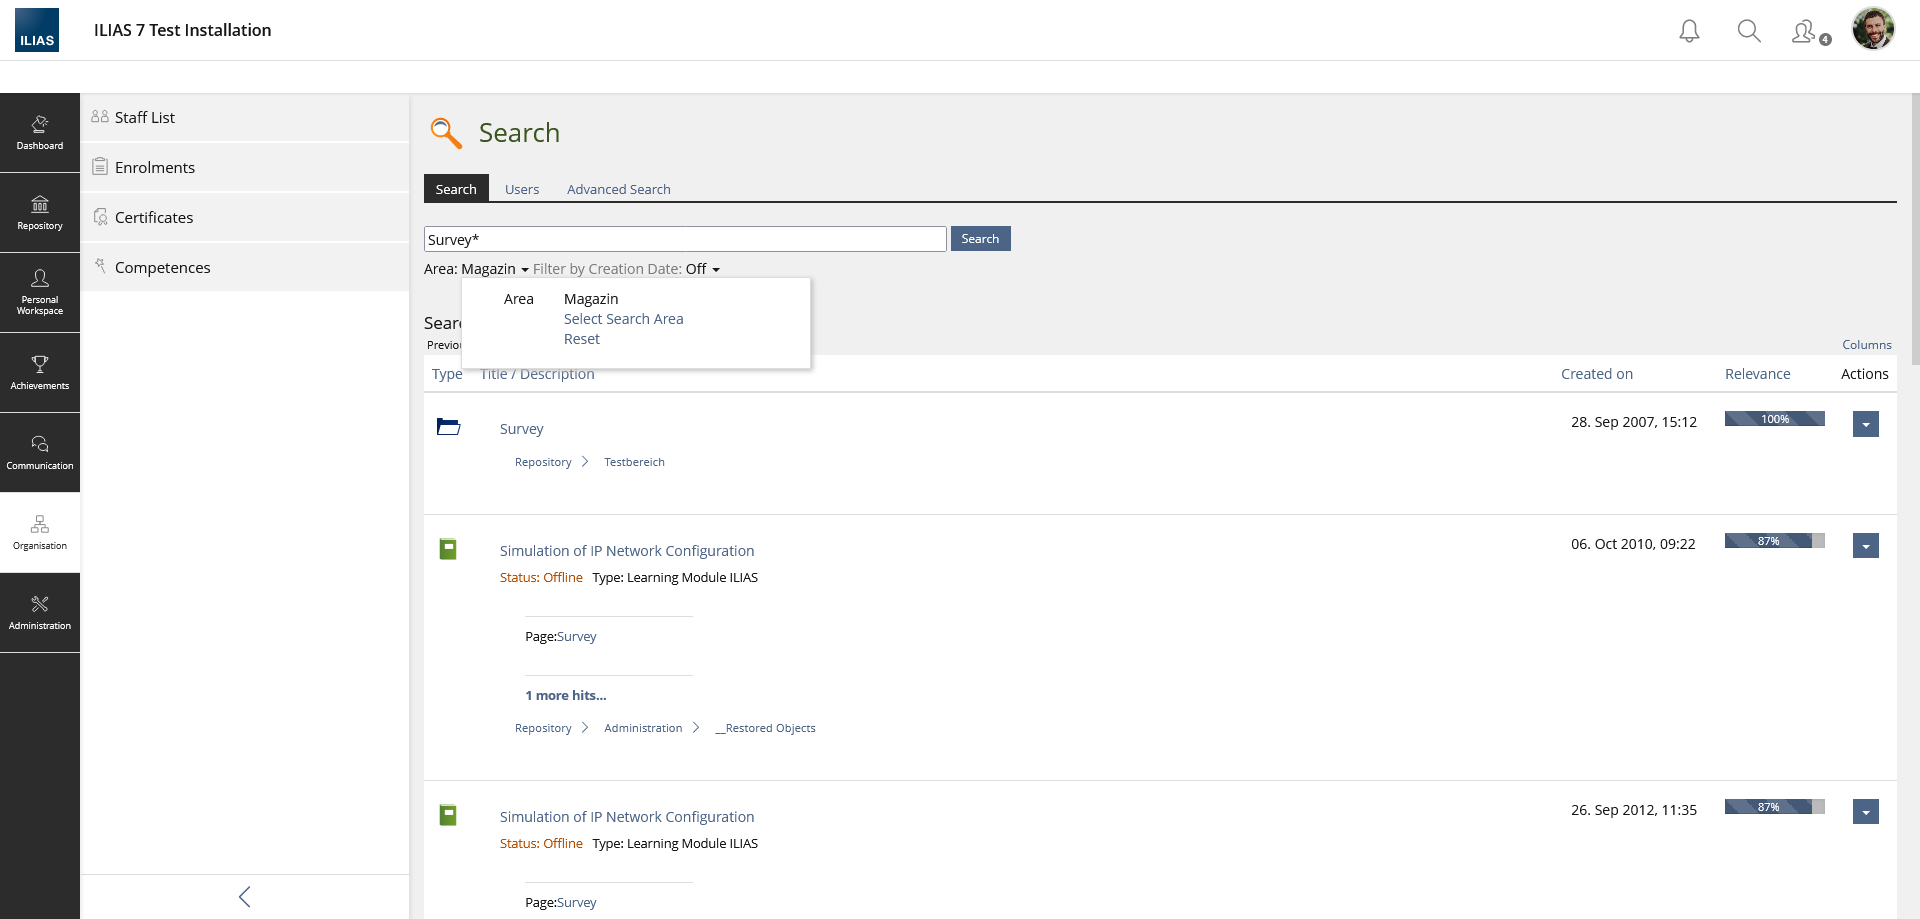This screenshot has width=1920, height=919.
Task: Open Communication in the sidebar
Action: tap(40, 452)
